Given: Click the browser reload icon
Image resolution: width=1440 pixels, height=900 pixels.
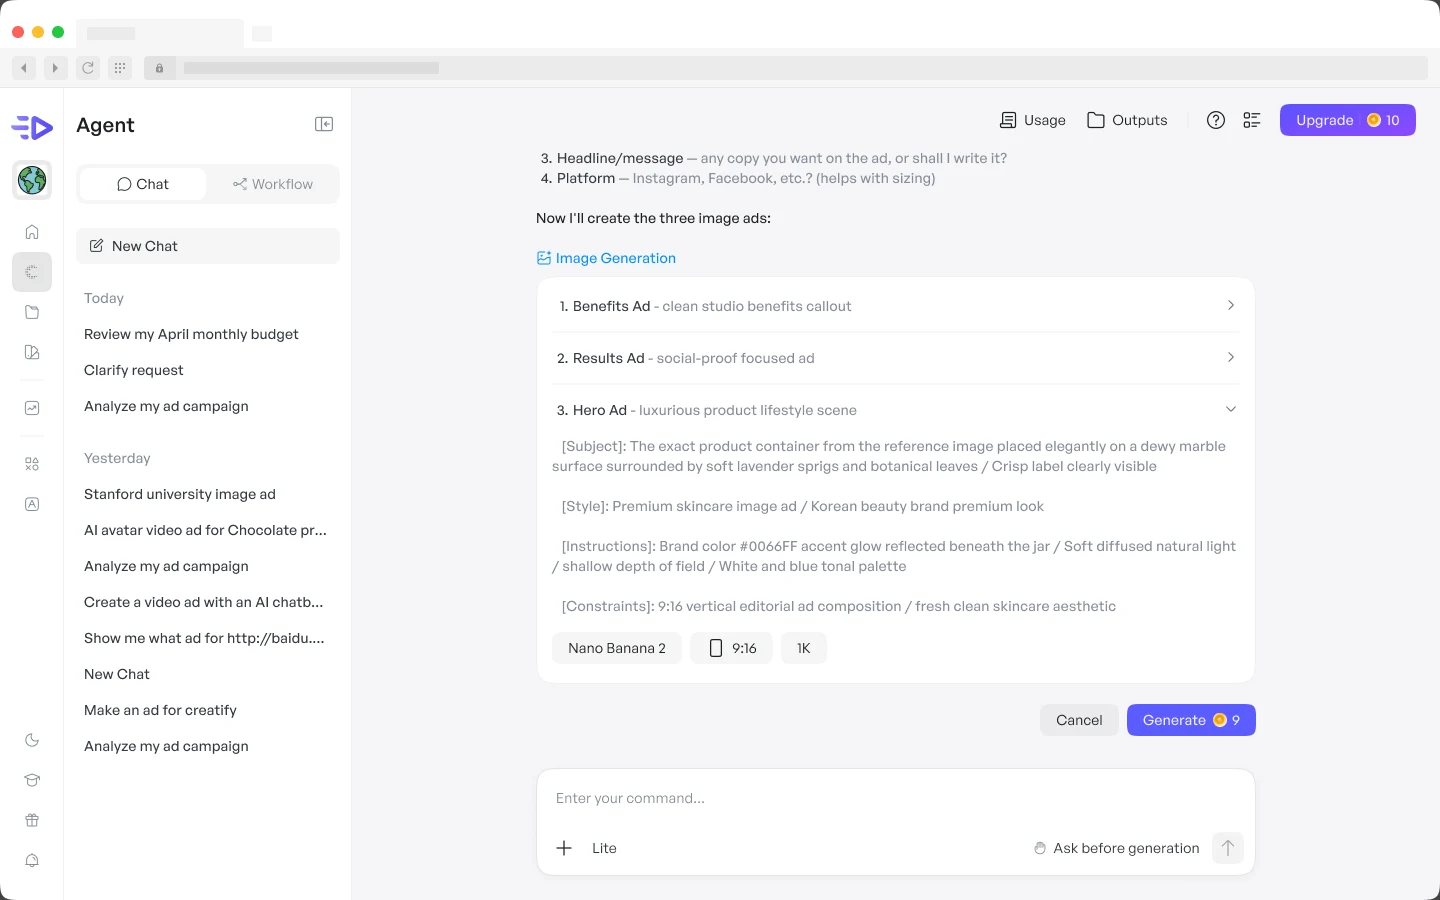Looking at the screenshot, I should tap(88, 68).
